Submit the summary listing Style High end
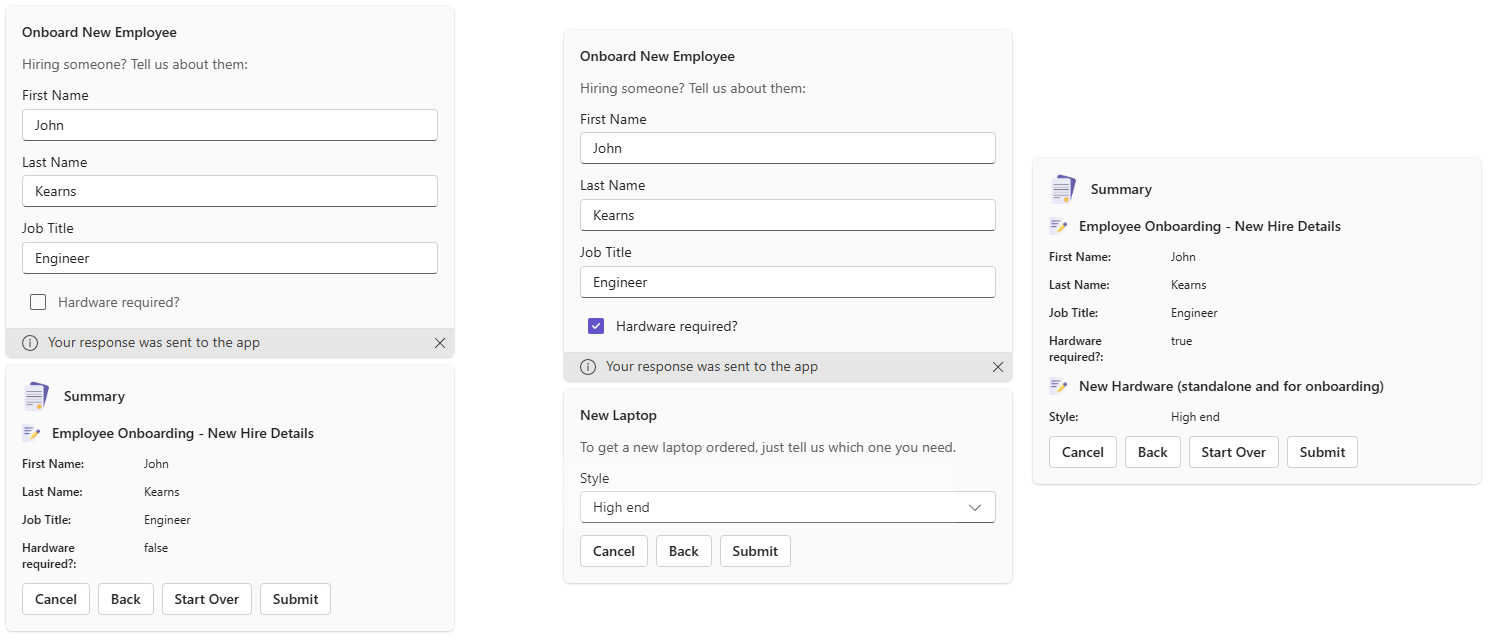Viewport: 1507px width, 641px height. [1322, 452]
